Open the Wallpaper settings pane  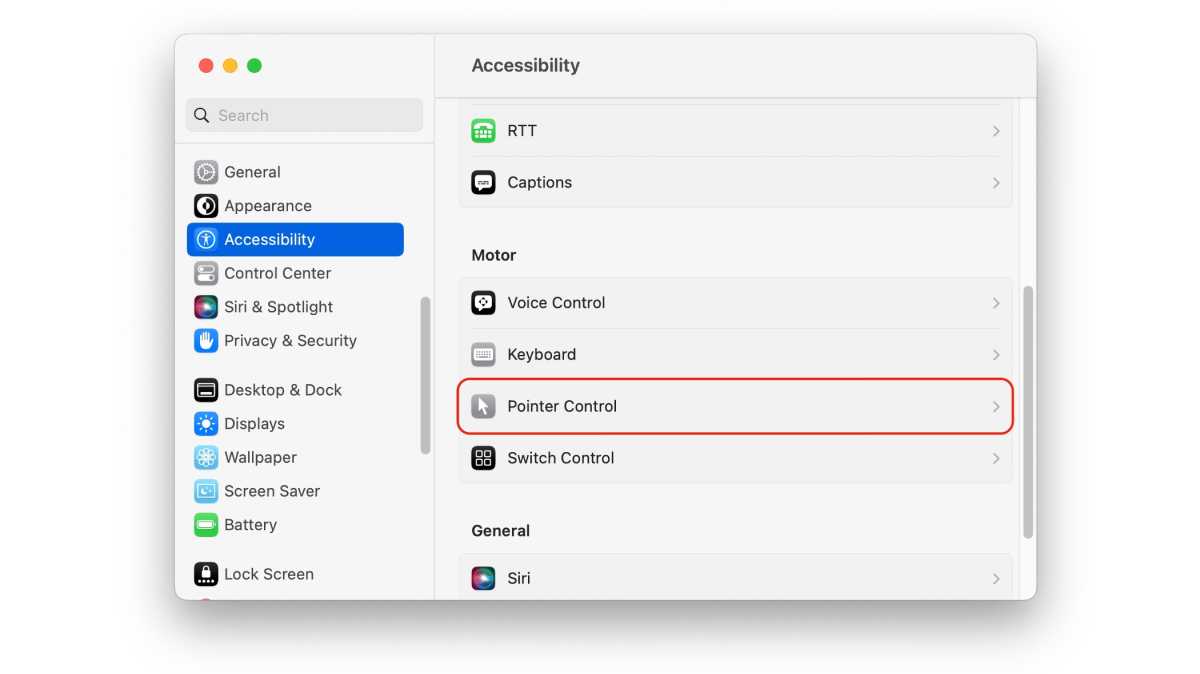tap(260, 457)
